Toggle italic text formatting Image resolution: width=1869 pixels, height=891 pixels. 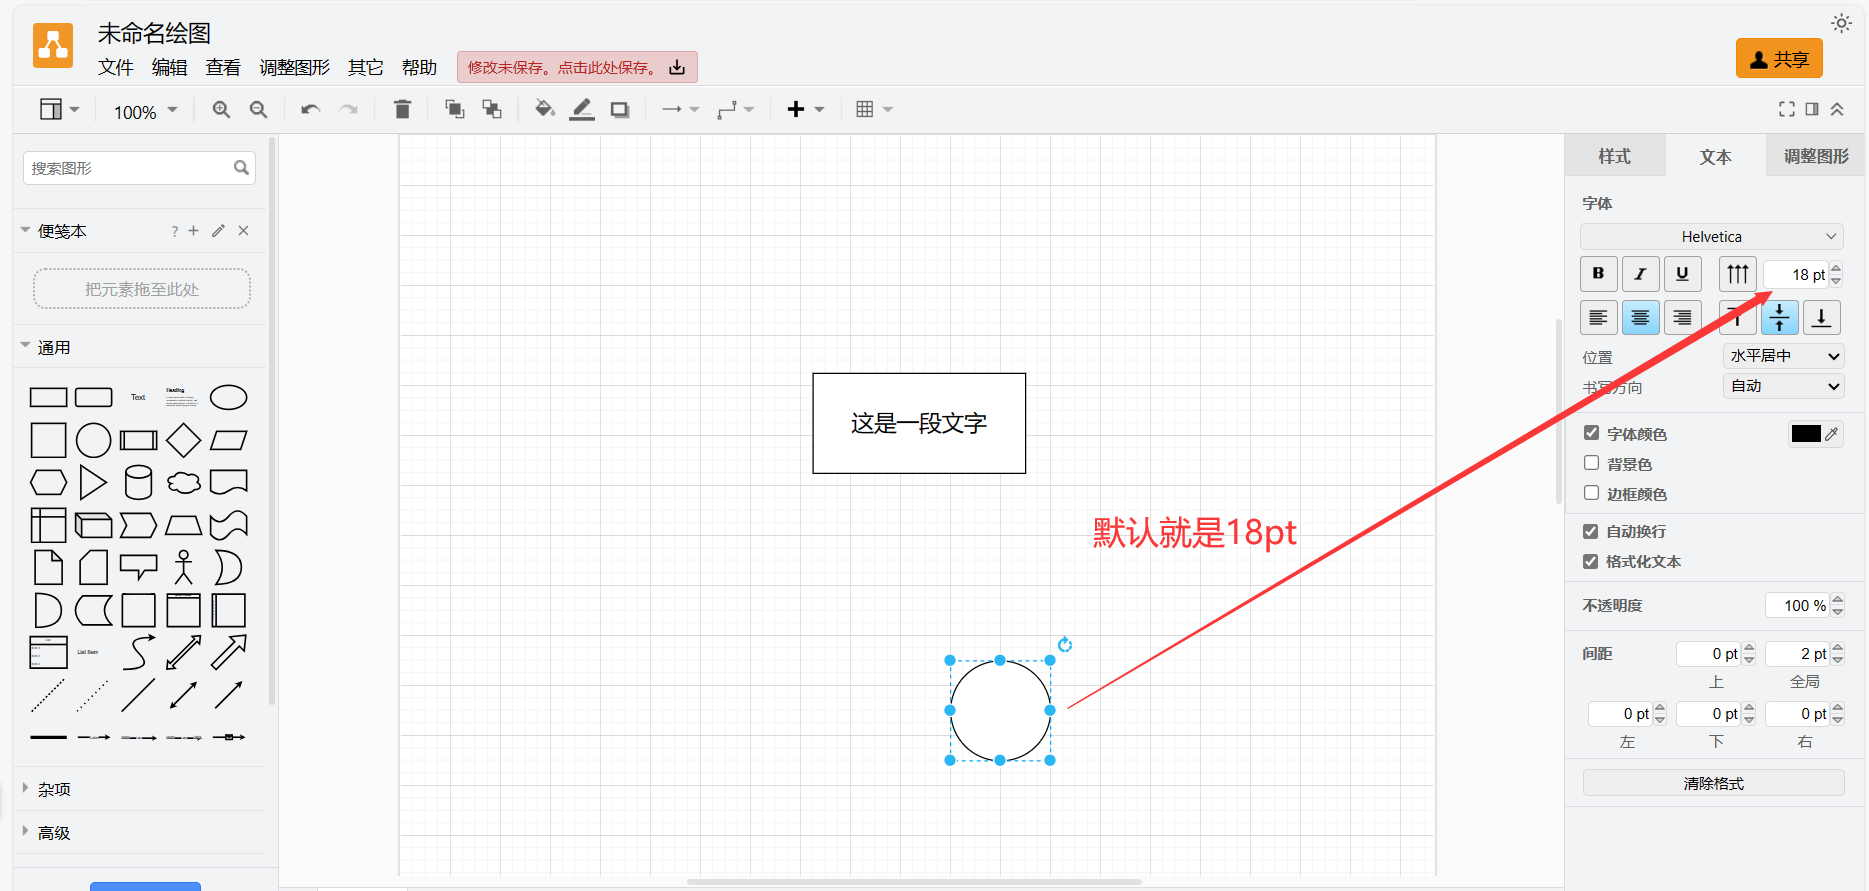(x=1640, y=274)
